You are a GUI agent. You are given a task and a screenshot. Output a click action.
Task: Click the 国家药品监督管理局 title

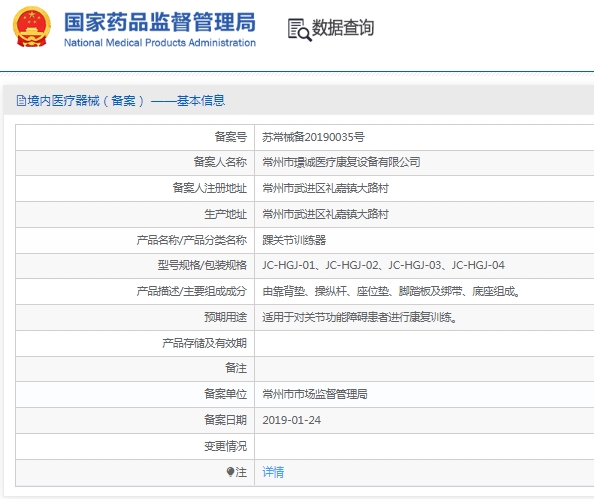[x=160, y=22]
